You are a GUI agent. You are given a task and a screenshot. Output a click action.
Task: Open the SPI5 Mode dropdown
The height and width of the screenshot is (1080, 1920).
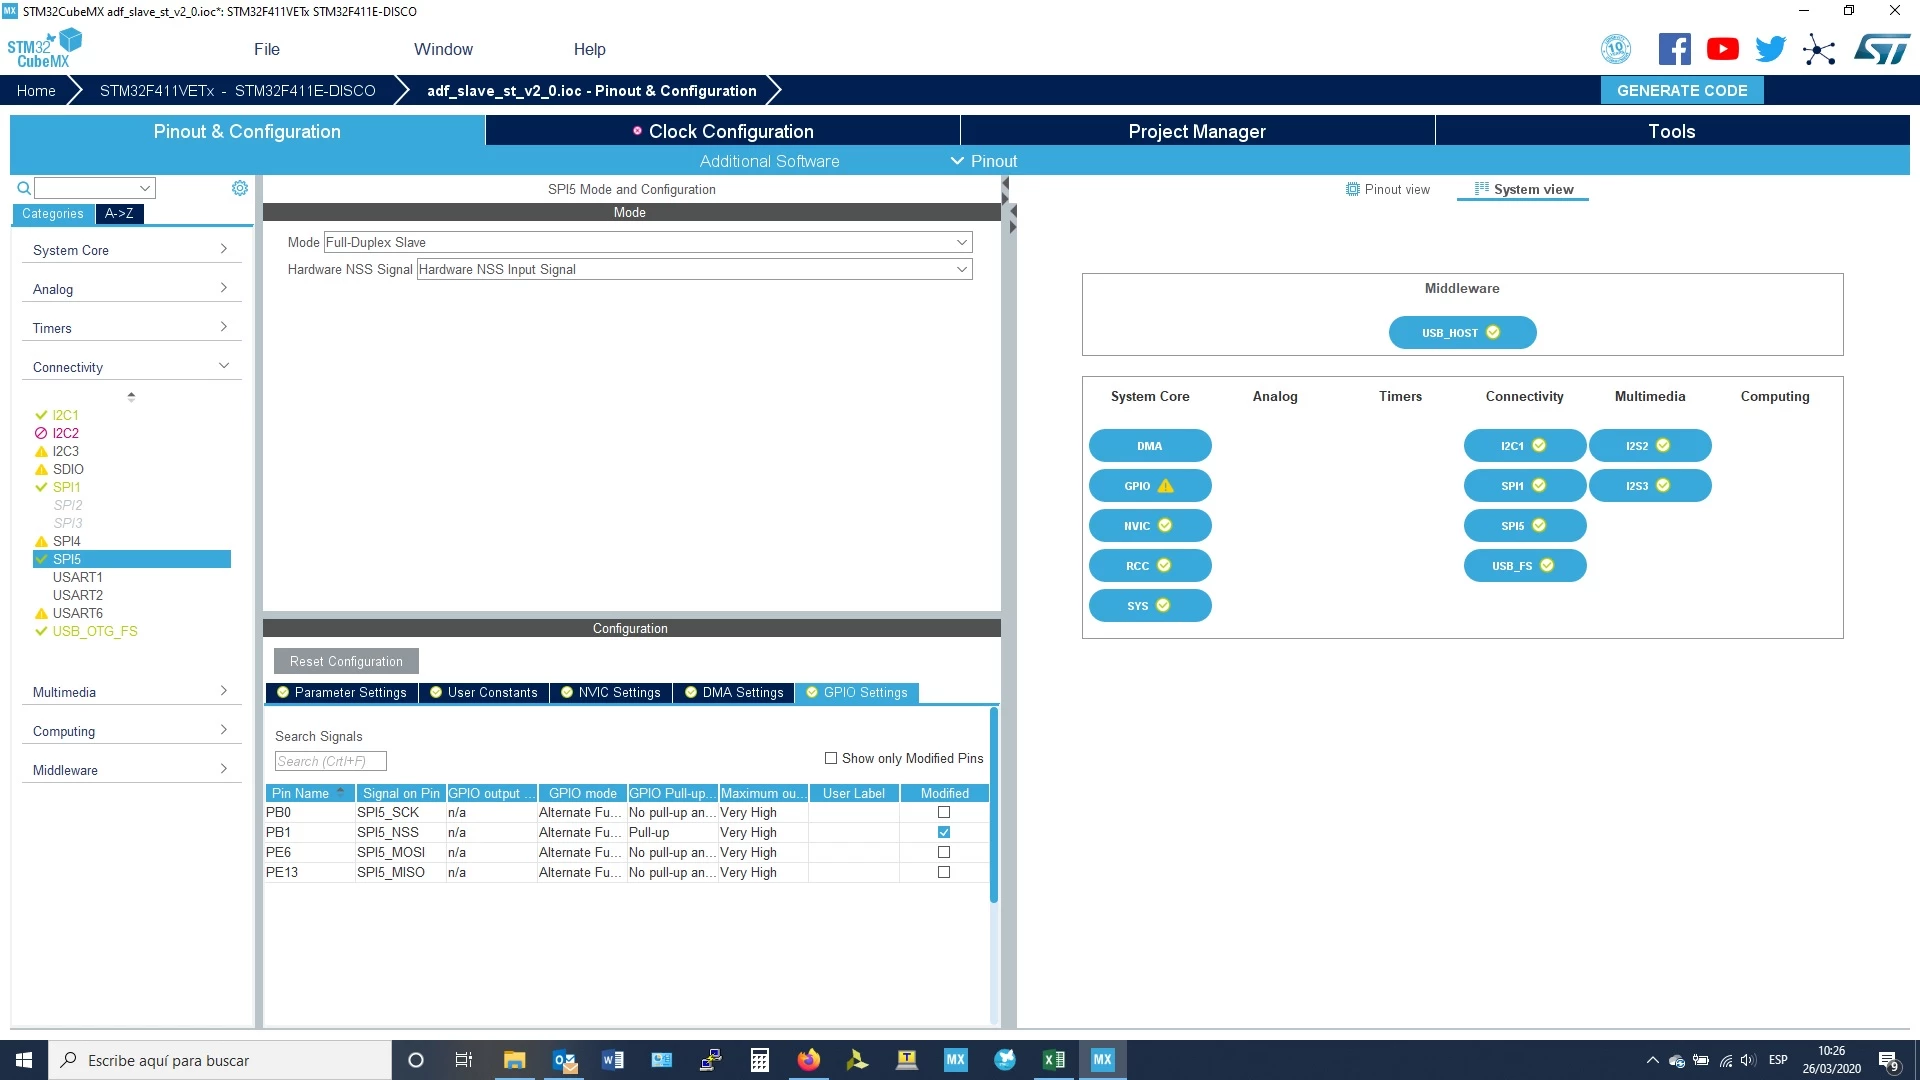[648, 242]
